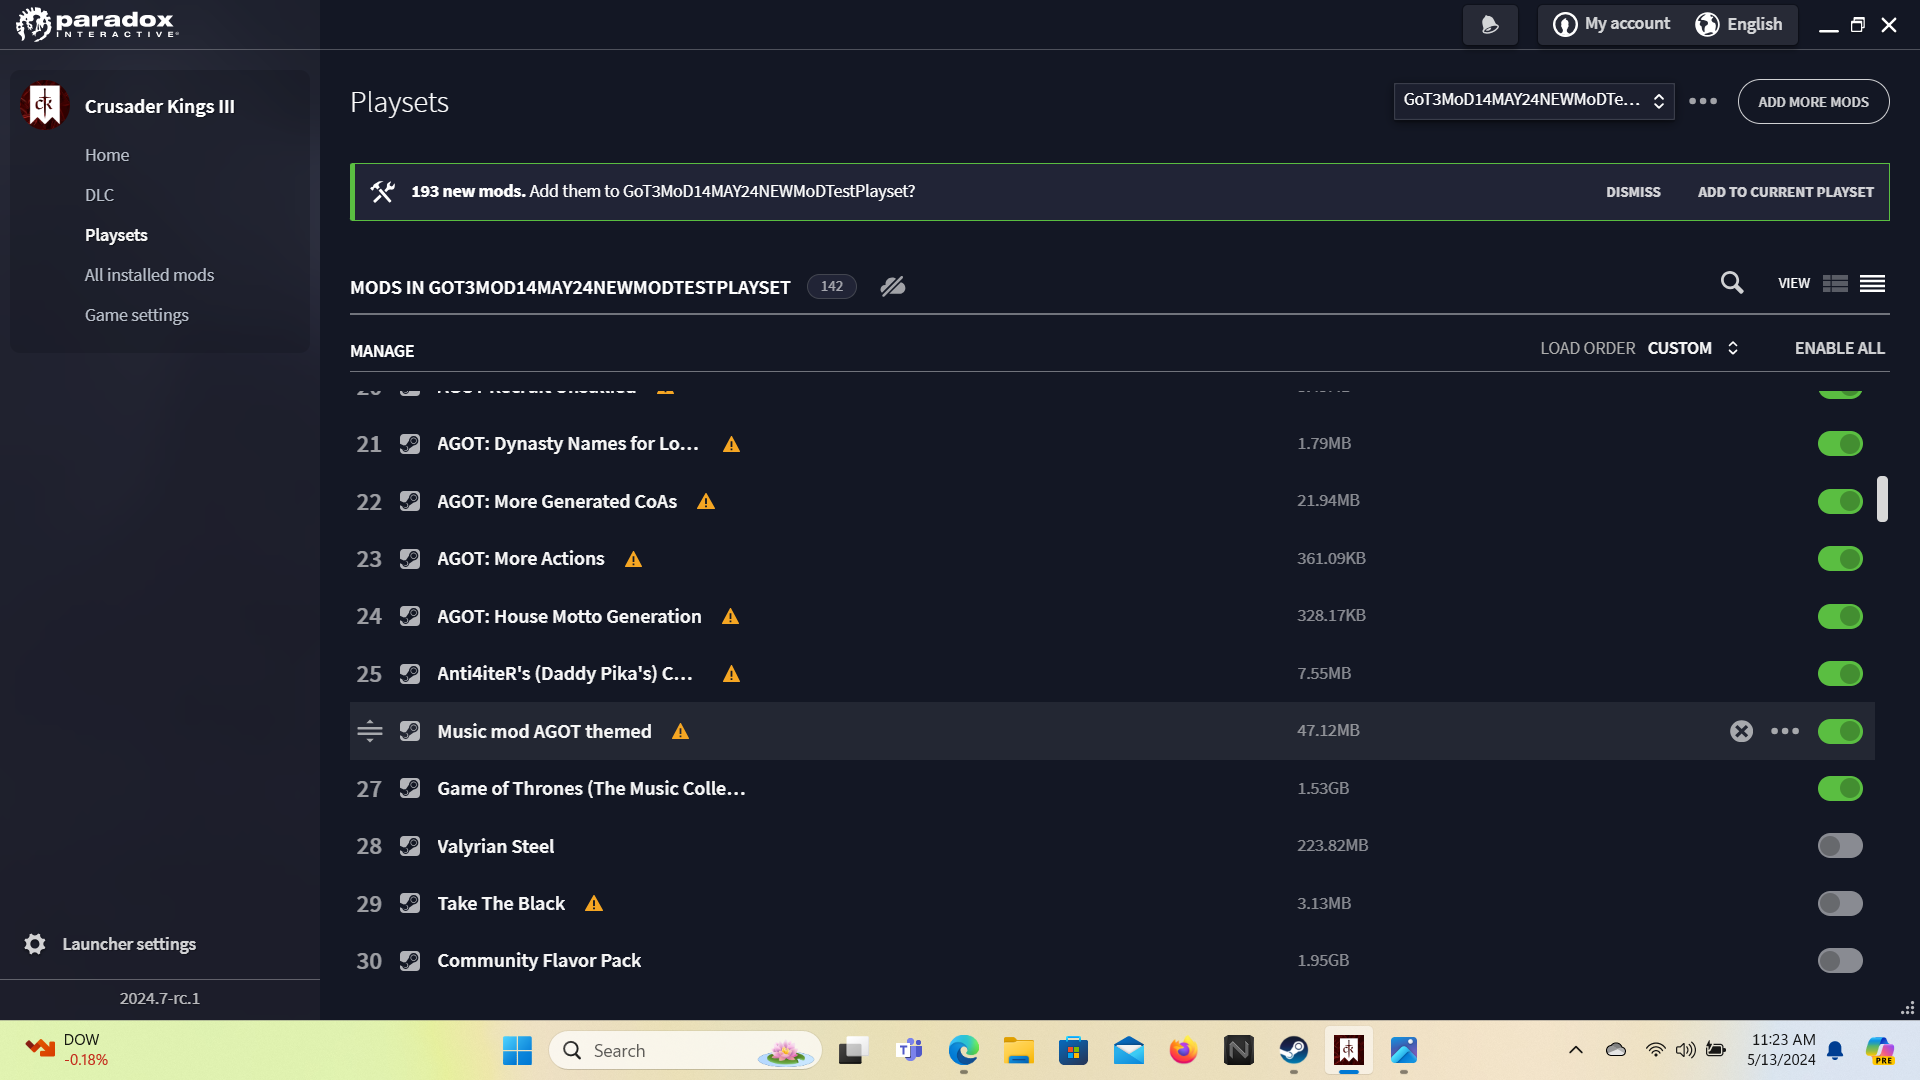Image resolution: width=1920 pixels, height=1080 pixels.
Task: Open All installed mods
Action: pyautogui.click(x=149, y=275)
